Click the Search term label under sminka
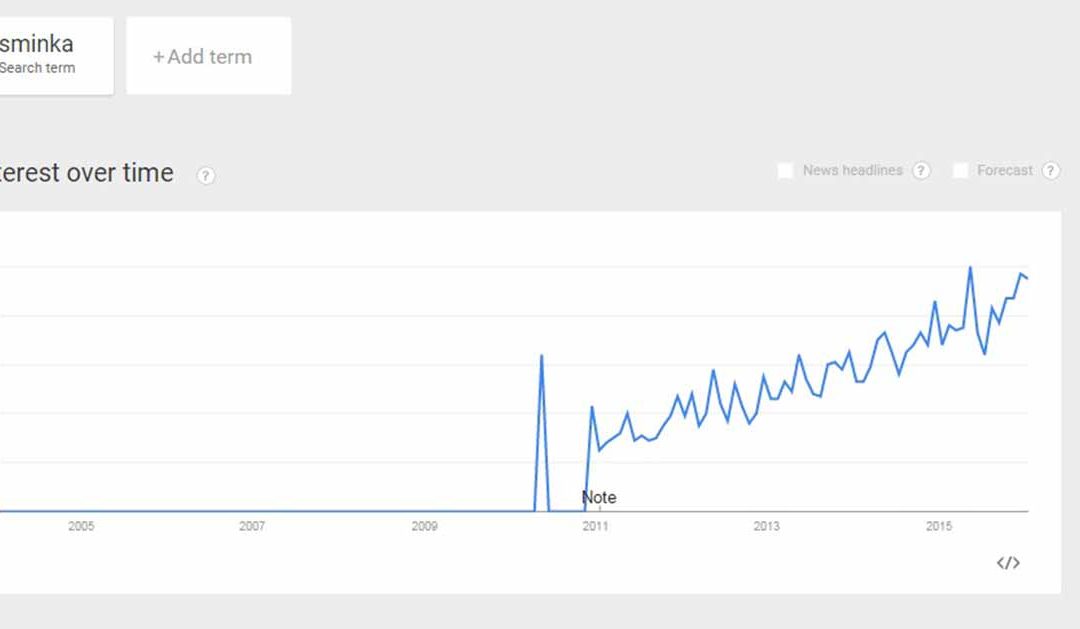Image resolution: width=1080 pixels, height=629 pixels. [x=37, y=68]
